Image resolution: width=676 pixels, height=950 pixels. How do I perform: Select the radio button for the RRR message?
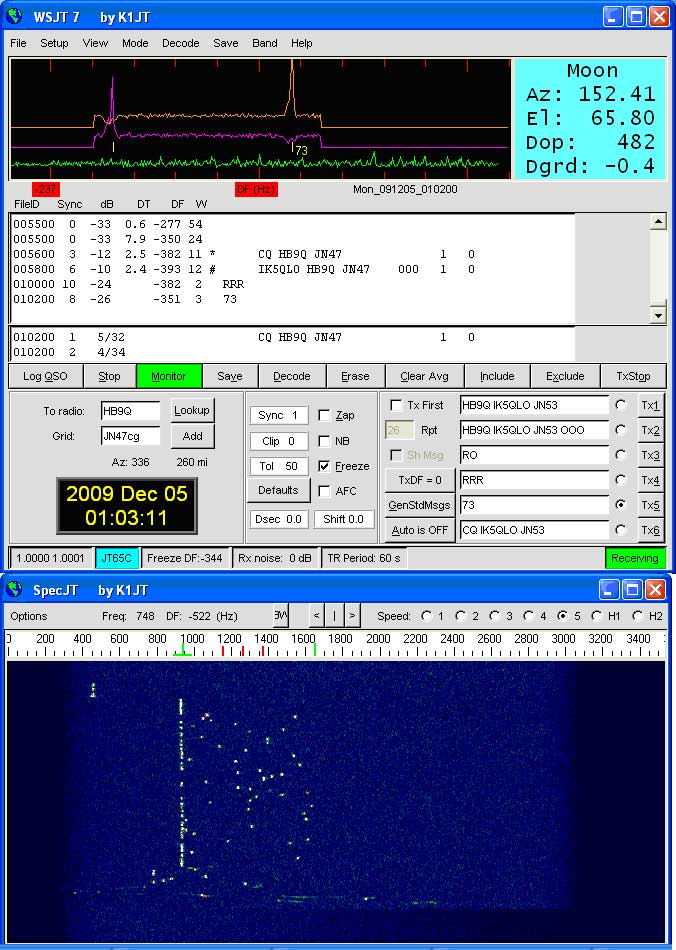pyautogui.click(x=620, y=480)
